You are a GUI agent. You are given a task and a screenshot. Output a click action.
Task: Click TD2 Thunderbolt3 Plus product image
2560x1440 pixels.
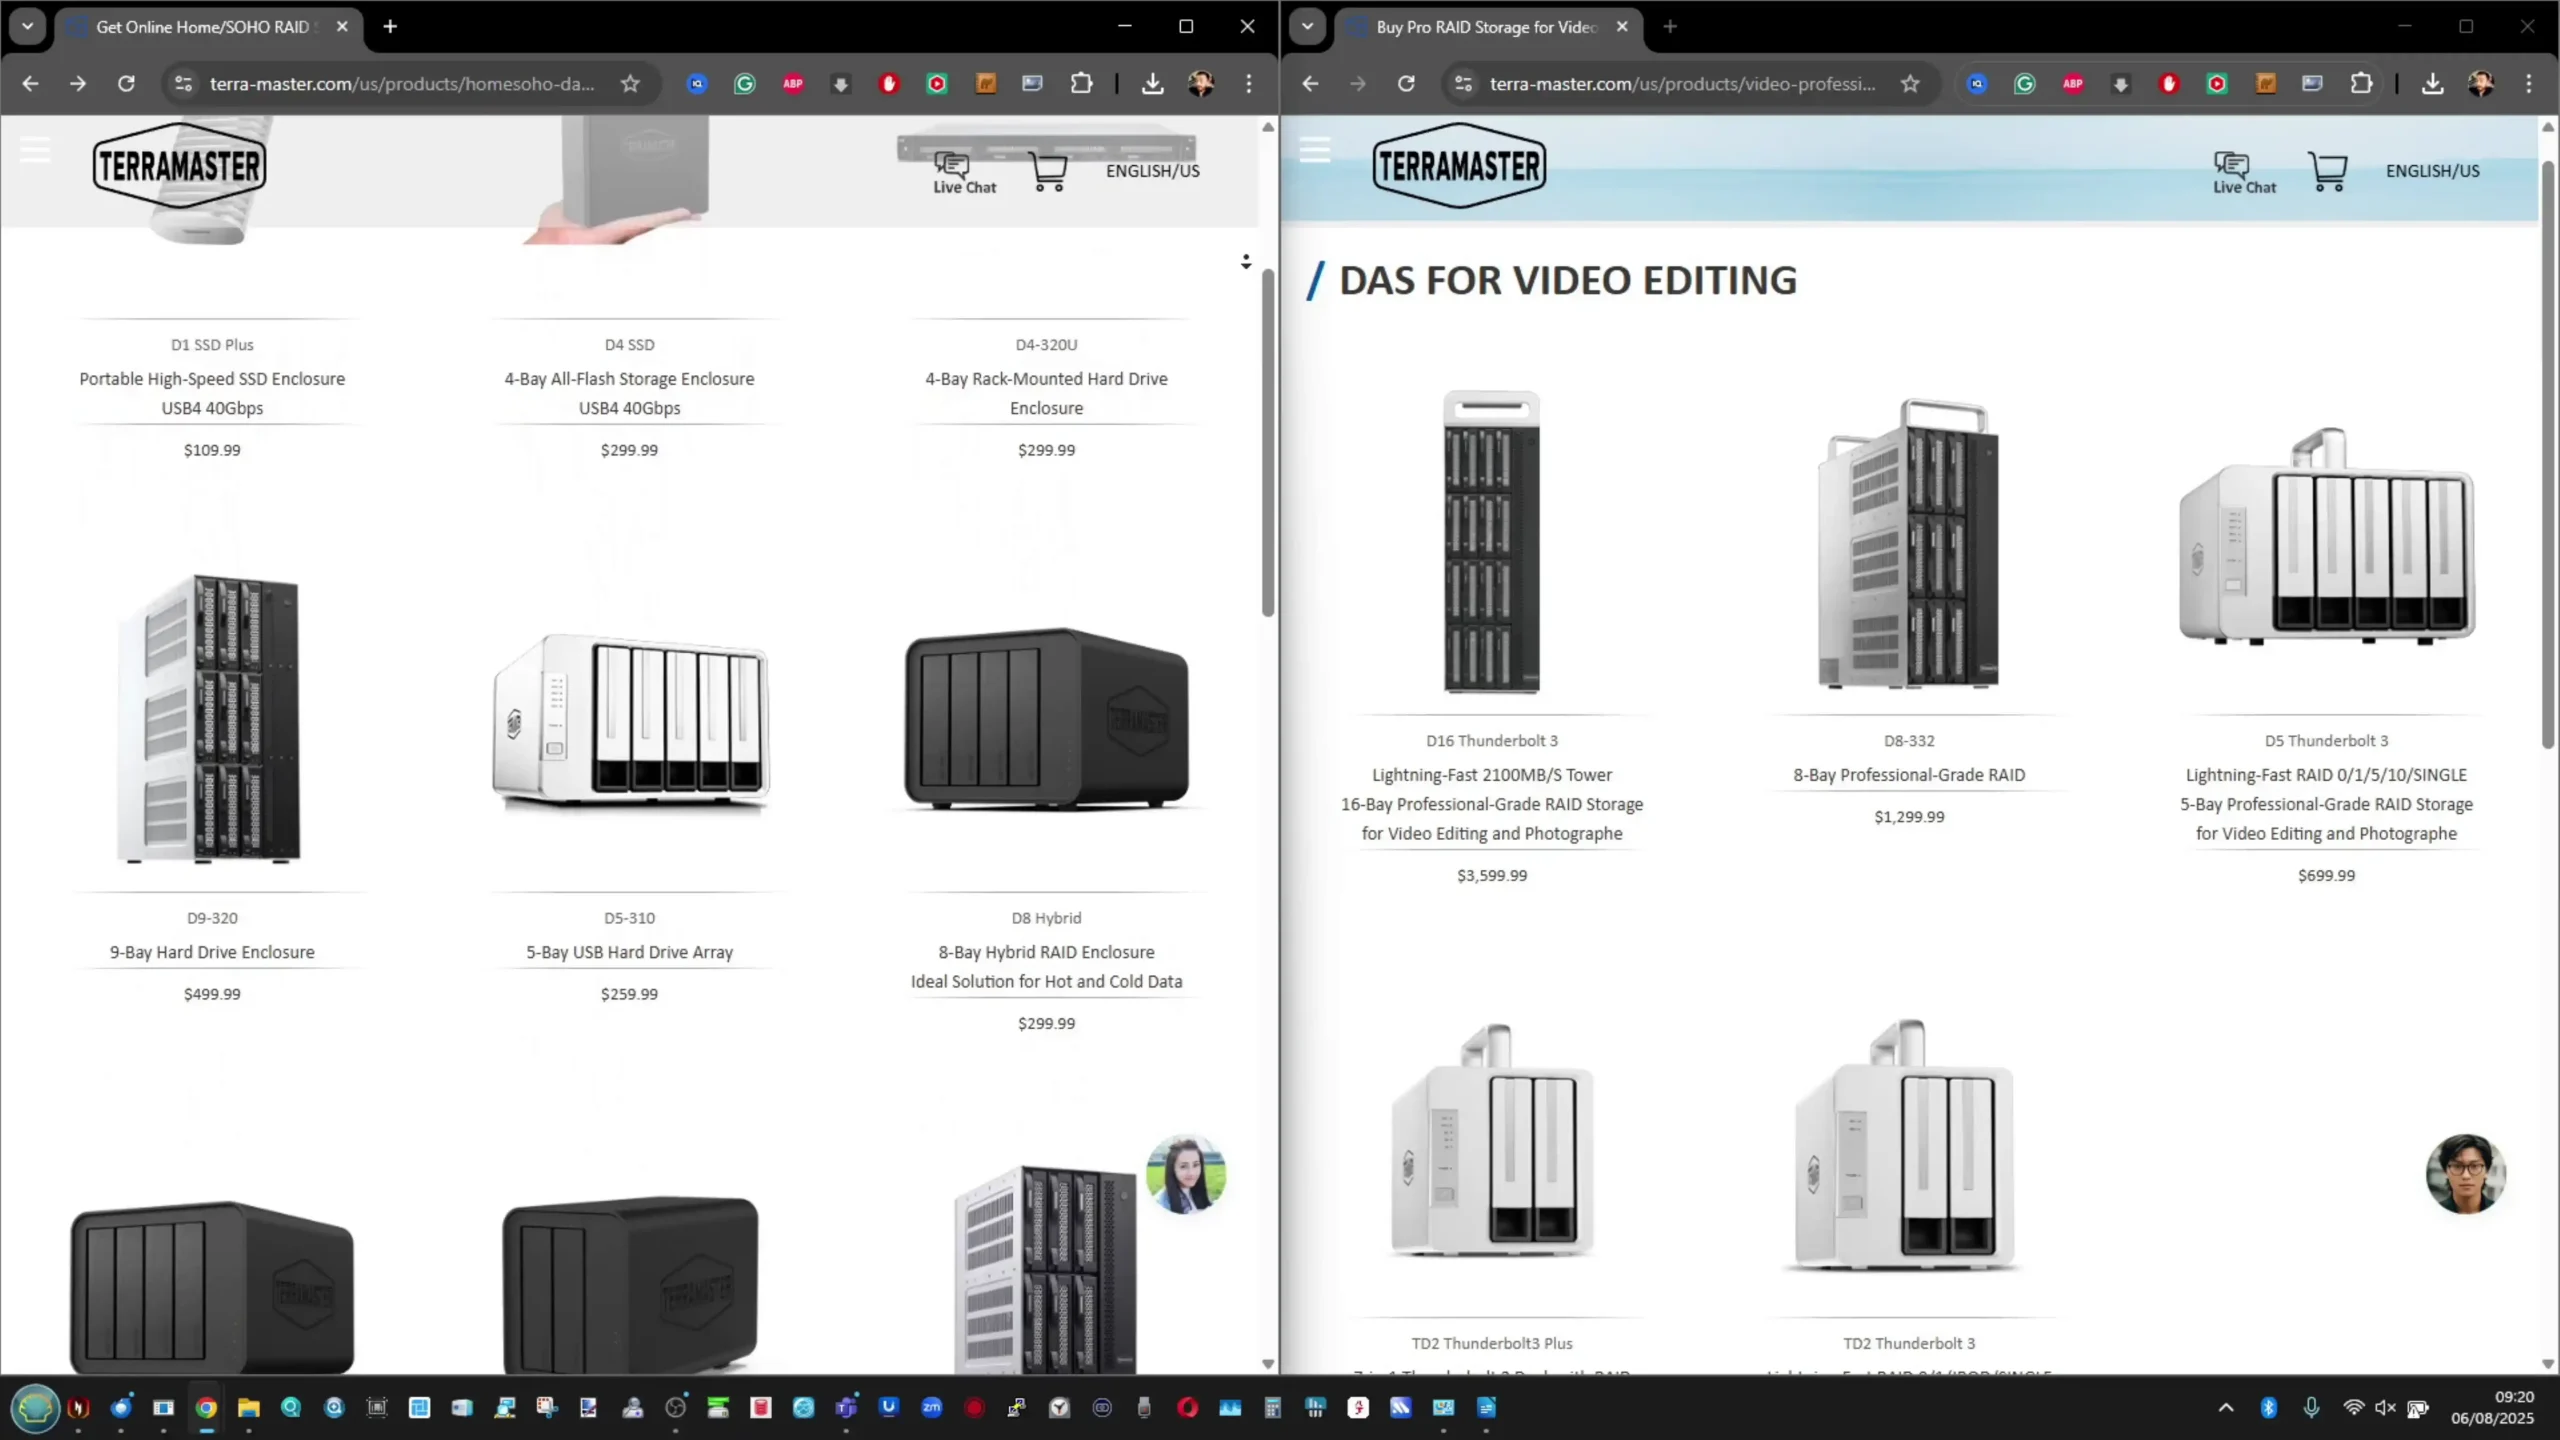point(1491,1140)
